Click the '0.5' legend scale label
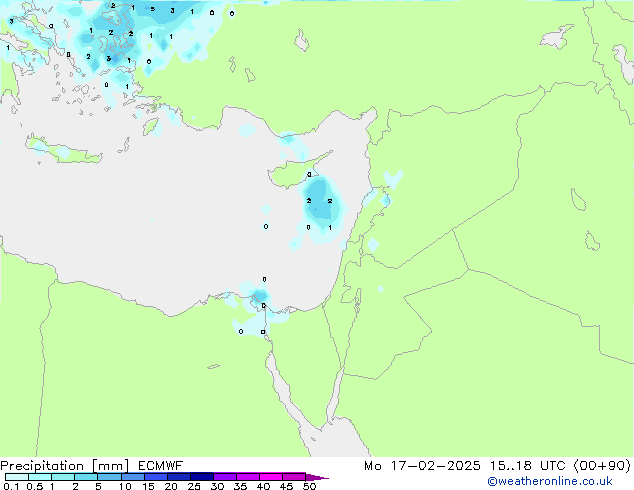 34,486
